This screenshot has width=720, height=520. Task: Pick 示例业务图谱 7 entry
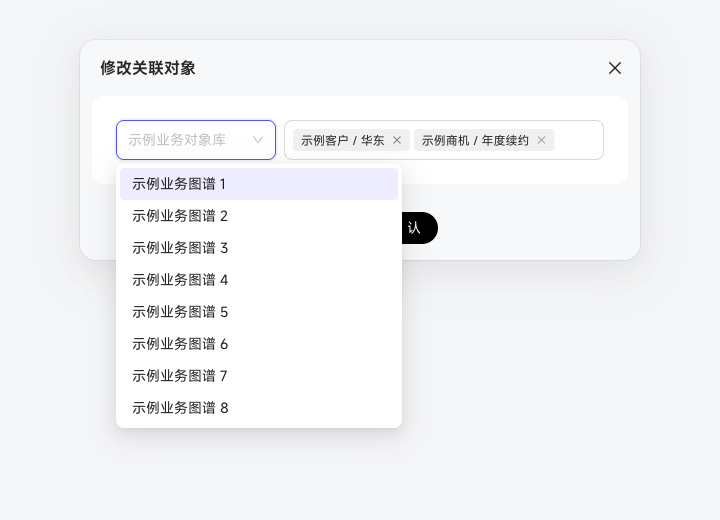(259, 376)
